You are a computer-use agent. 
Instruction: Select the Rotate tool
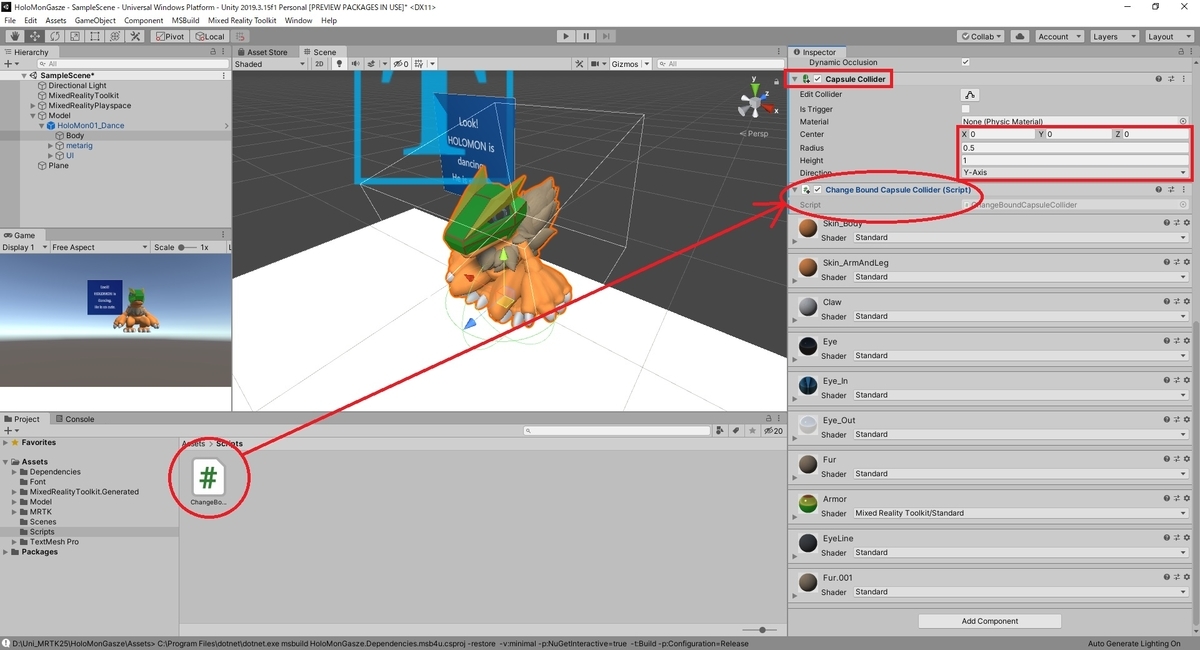(x=54, y=36)
